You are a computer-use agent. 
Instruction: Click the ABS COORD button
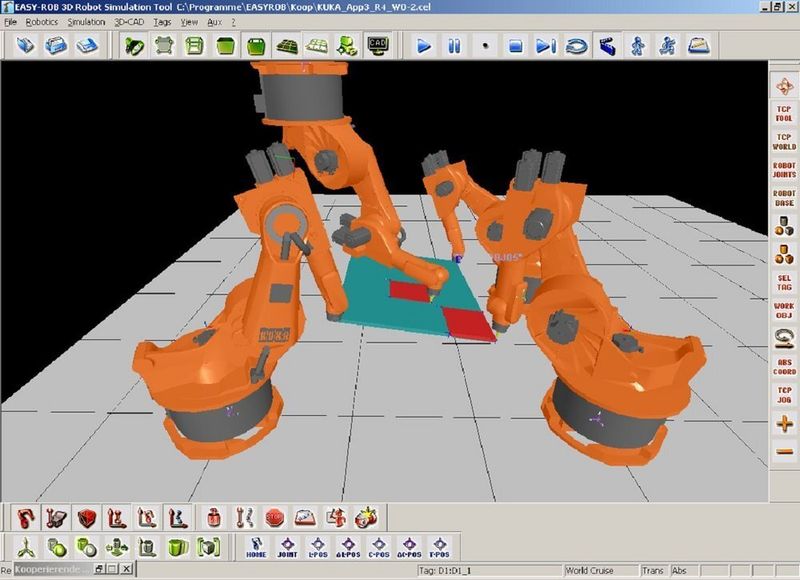784,367
